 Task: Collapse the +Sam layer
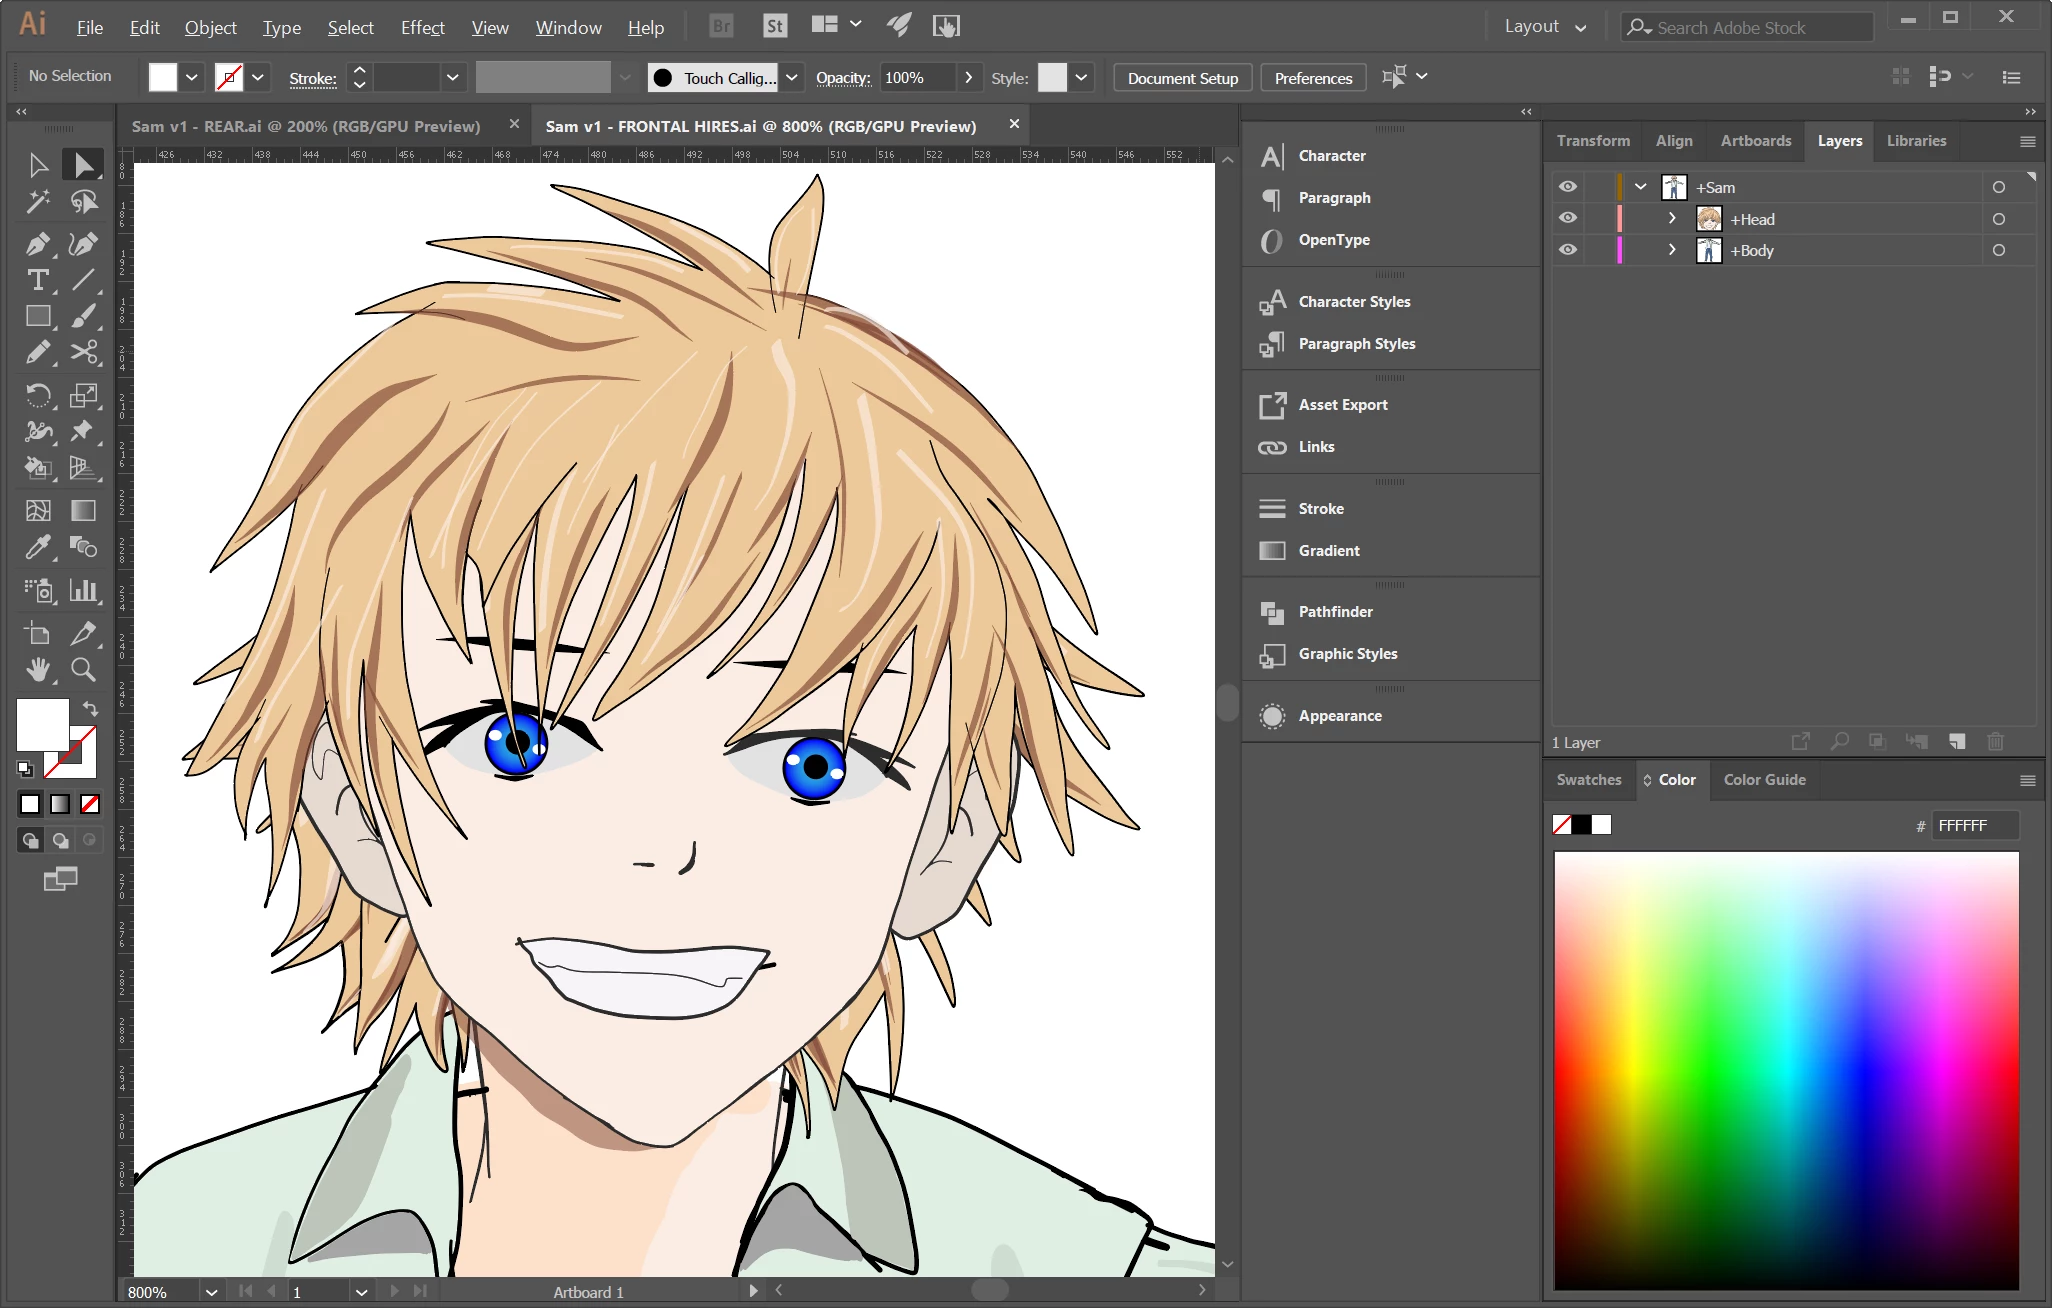point(1641,187)
